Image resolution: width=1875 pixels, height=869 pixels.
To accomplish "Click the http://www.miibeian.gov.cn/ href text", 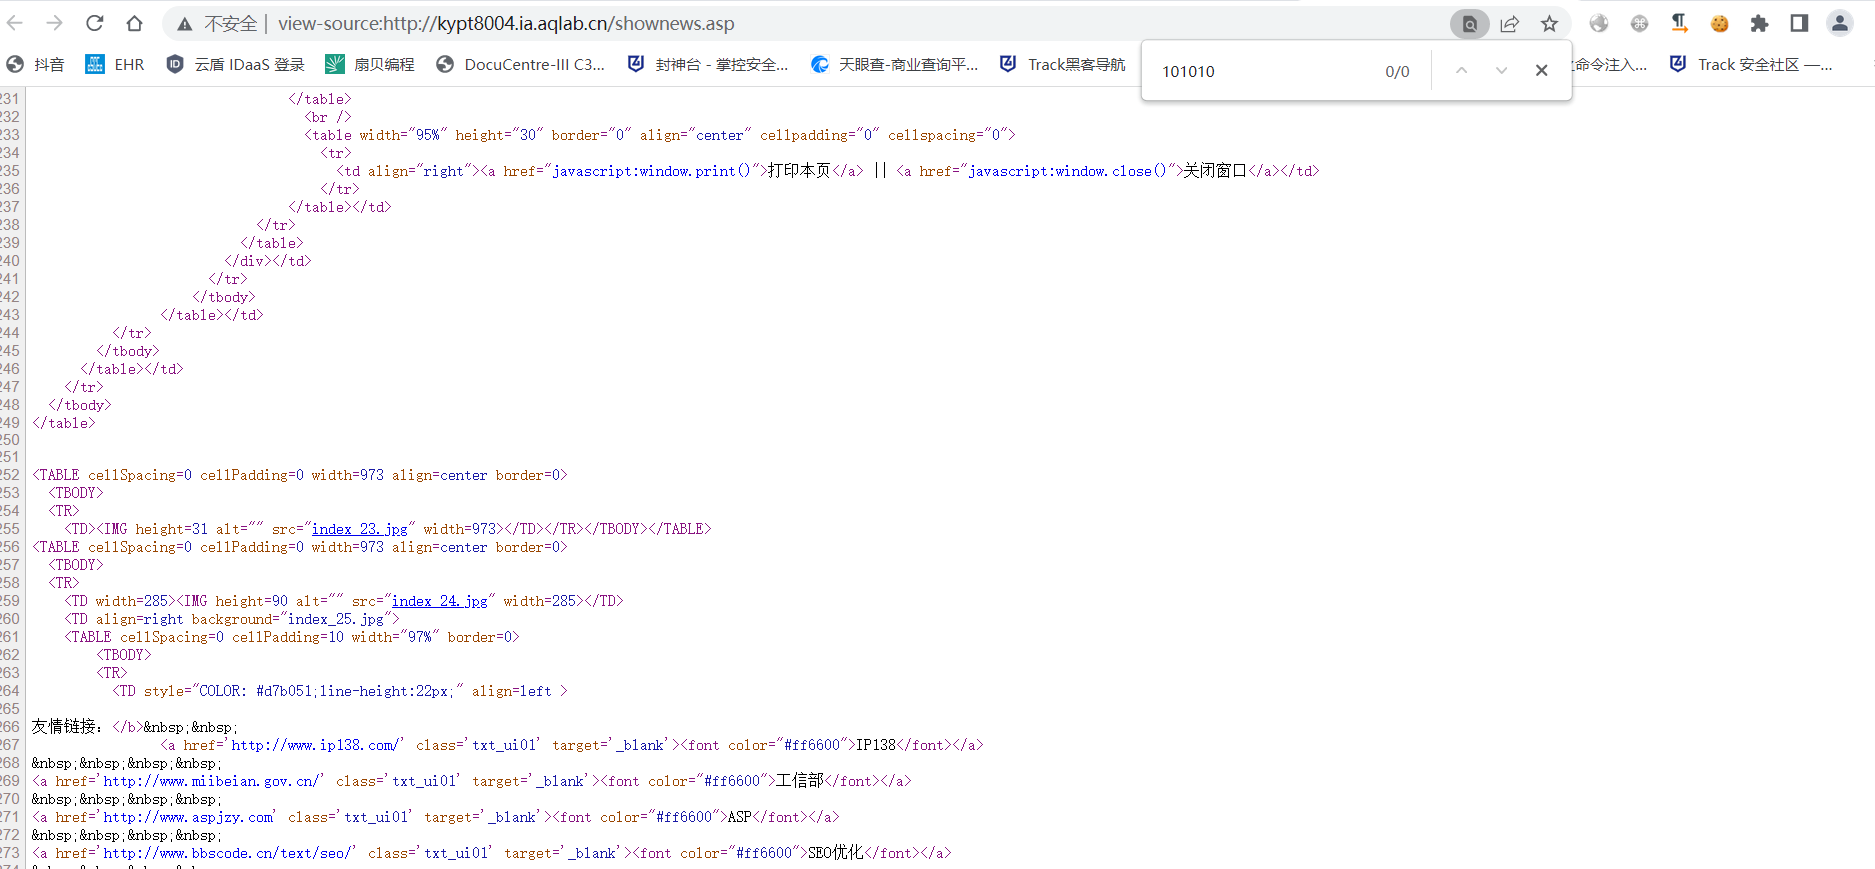I will (212, 781).
